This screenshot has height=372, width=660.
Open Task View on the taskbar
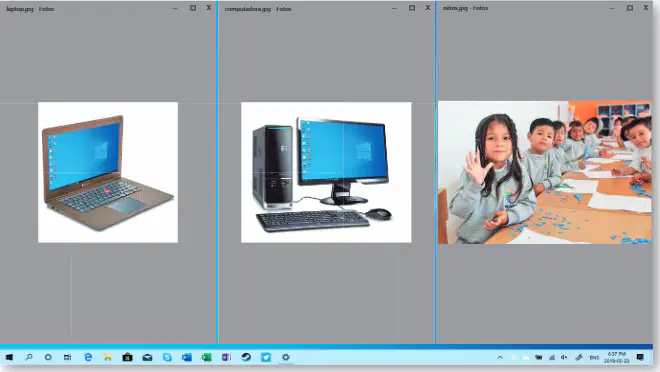pyautogui.click(x=67, y=357)
